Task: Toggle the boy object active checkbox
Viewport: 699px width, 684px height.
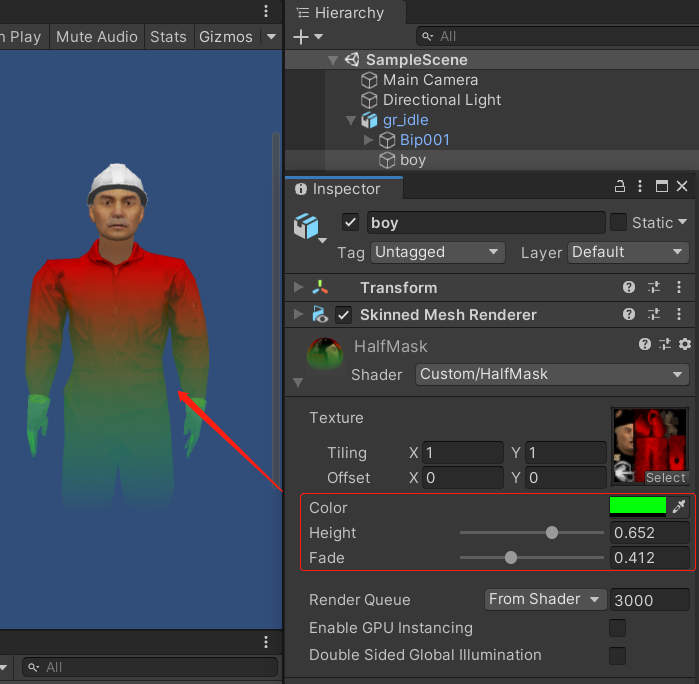Action: click(350, 222)
